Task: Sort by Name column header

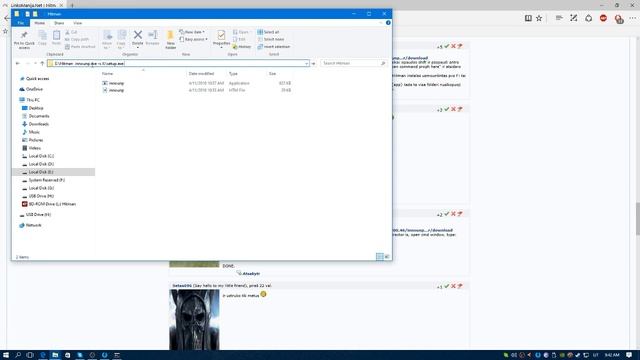Action: [x=107, y=74]
